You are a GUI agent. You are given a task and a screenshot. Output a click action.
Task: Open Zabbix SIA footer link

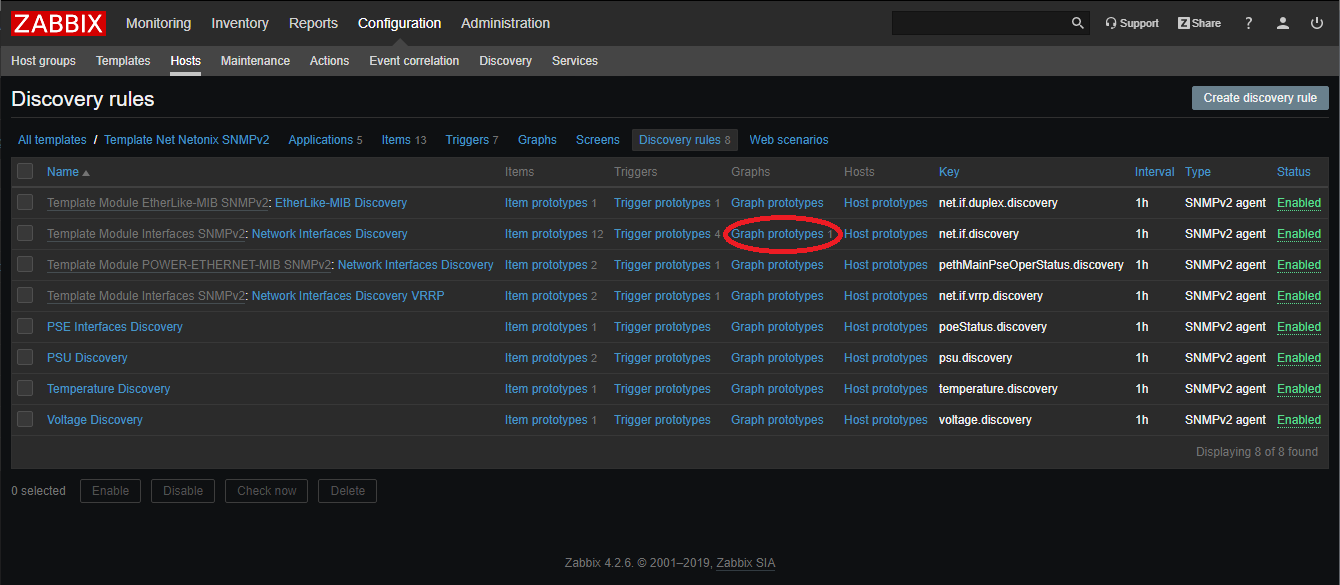[x=745, y=563]
